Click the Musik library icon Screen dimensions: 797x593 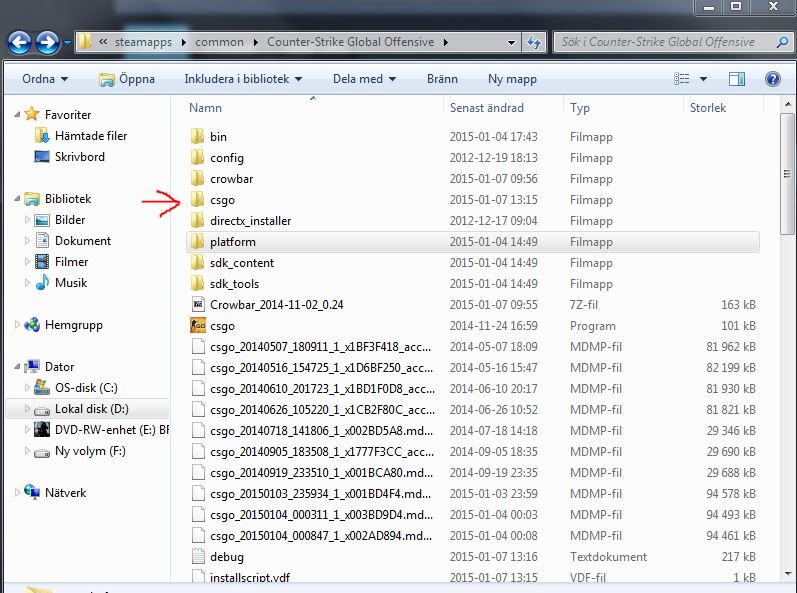pyautogui.click(x=42, y=283)
